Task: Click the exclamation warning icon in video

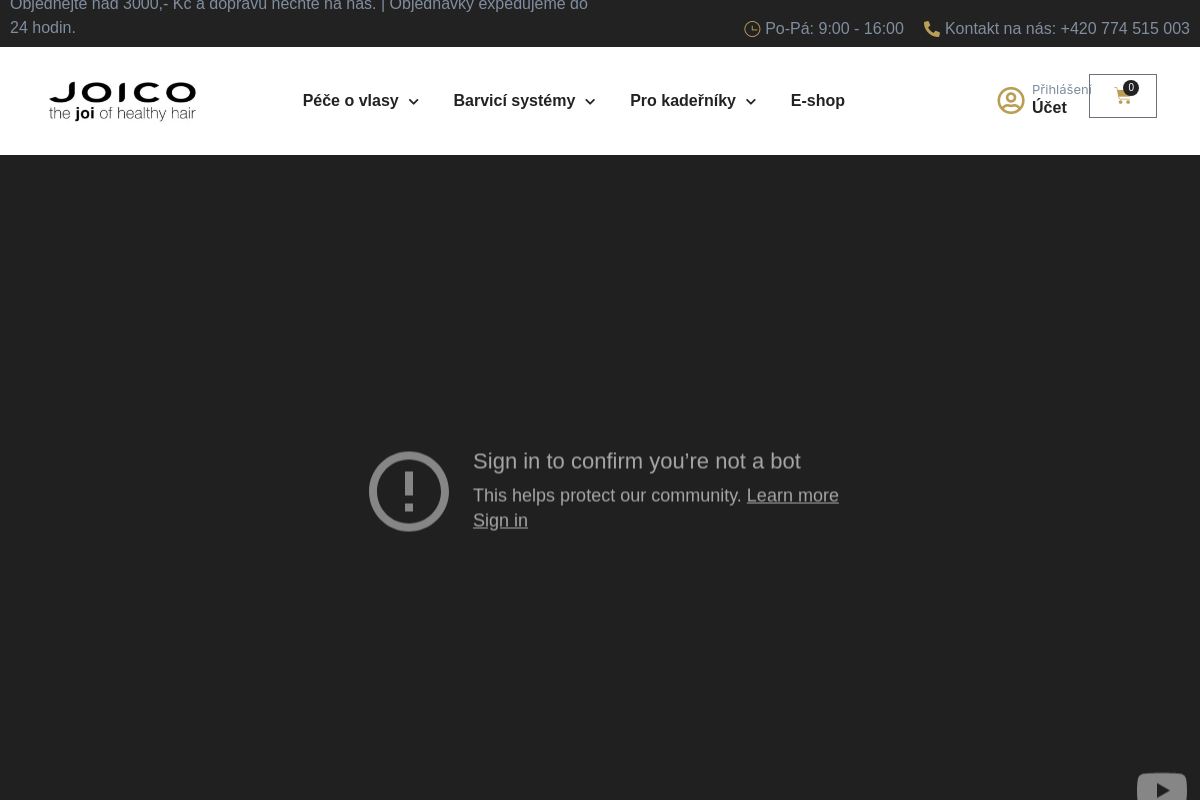Action: tap(409, 491)
